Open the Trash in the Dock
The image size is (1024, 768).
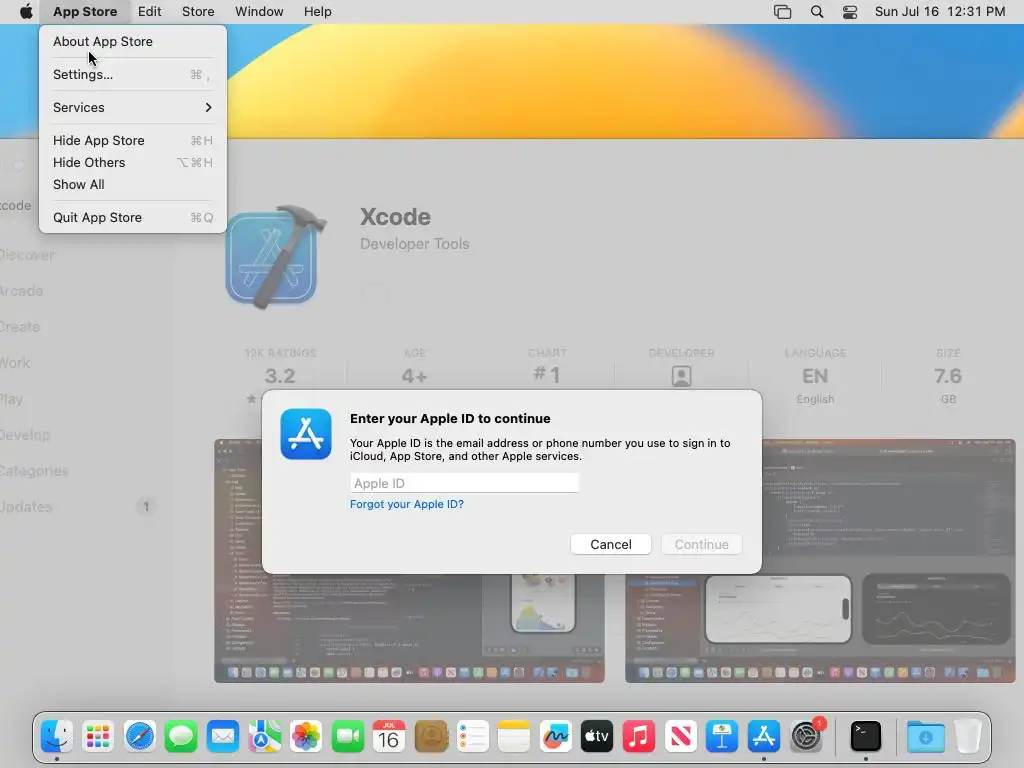967,737
